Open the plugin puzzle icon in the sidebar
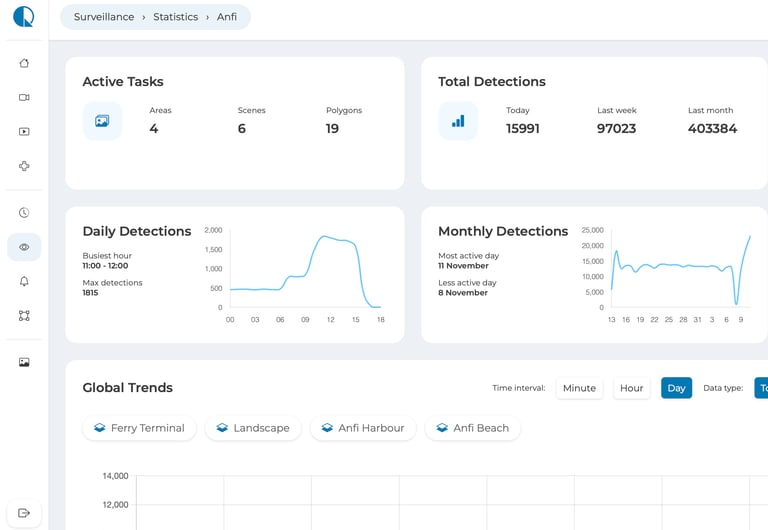Screen dimensions: 768x530 pos(24,166)
